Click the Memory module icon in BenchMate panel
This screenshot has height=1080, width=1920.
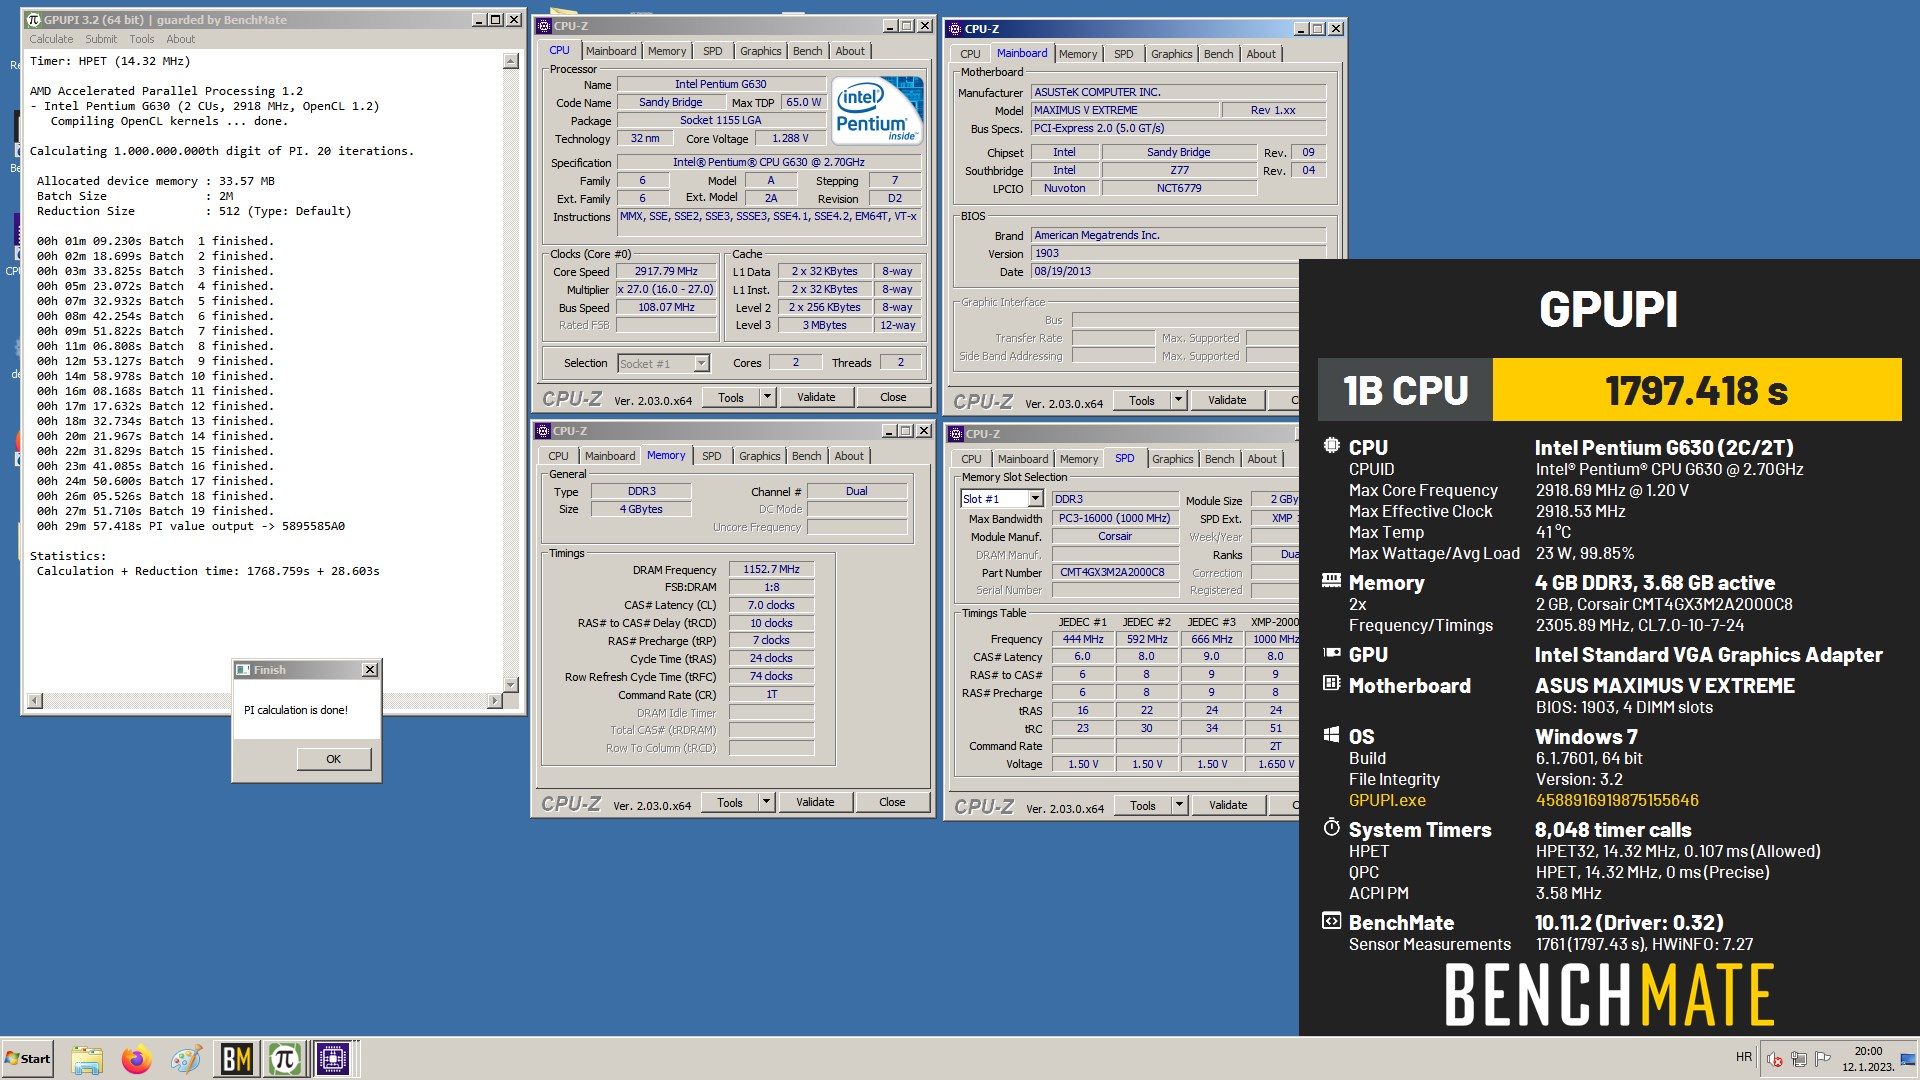(x=1331, y=581)
